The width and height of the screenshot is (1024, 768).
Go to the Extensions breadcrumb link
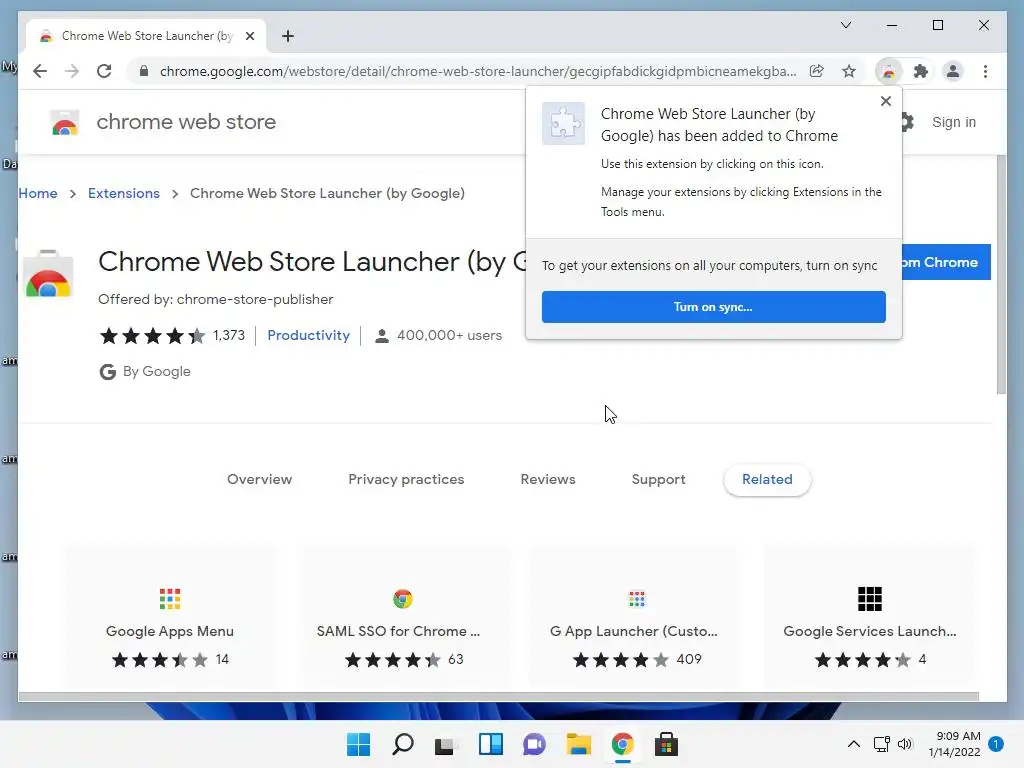coord(123,193)
